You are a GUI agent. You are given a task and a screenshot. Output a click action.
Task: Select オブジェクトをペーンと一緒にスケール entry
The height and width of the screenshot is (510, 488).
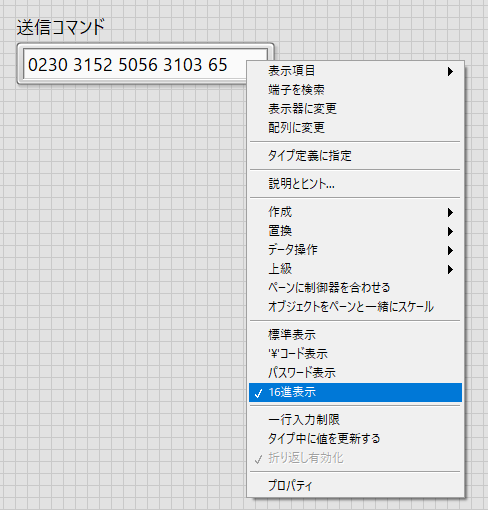pos(355,306)
